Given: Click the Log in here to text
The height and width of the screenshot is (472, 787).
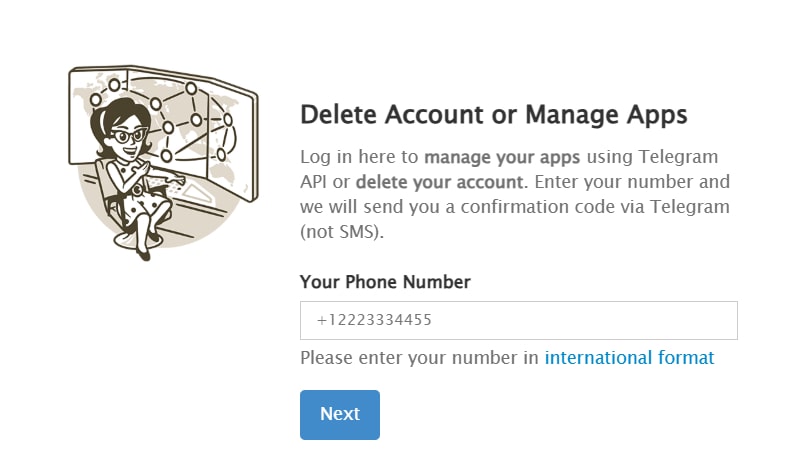Looking at the screenshot, I should coord(359,157).
